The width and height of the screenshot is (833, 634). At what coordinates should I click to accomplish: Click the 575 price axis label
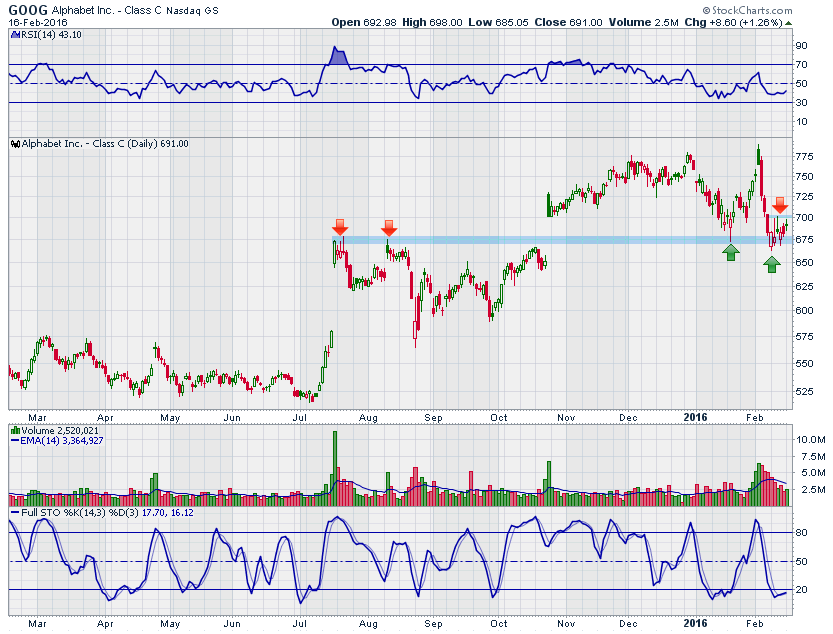pyautogui.click(x=804, y=336)
